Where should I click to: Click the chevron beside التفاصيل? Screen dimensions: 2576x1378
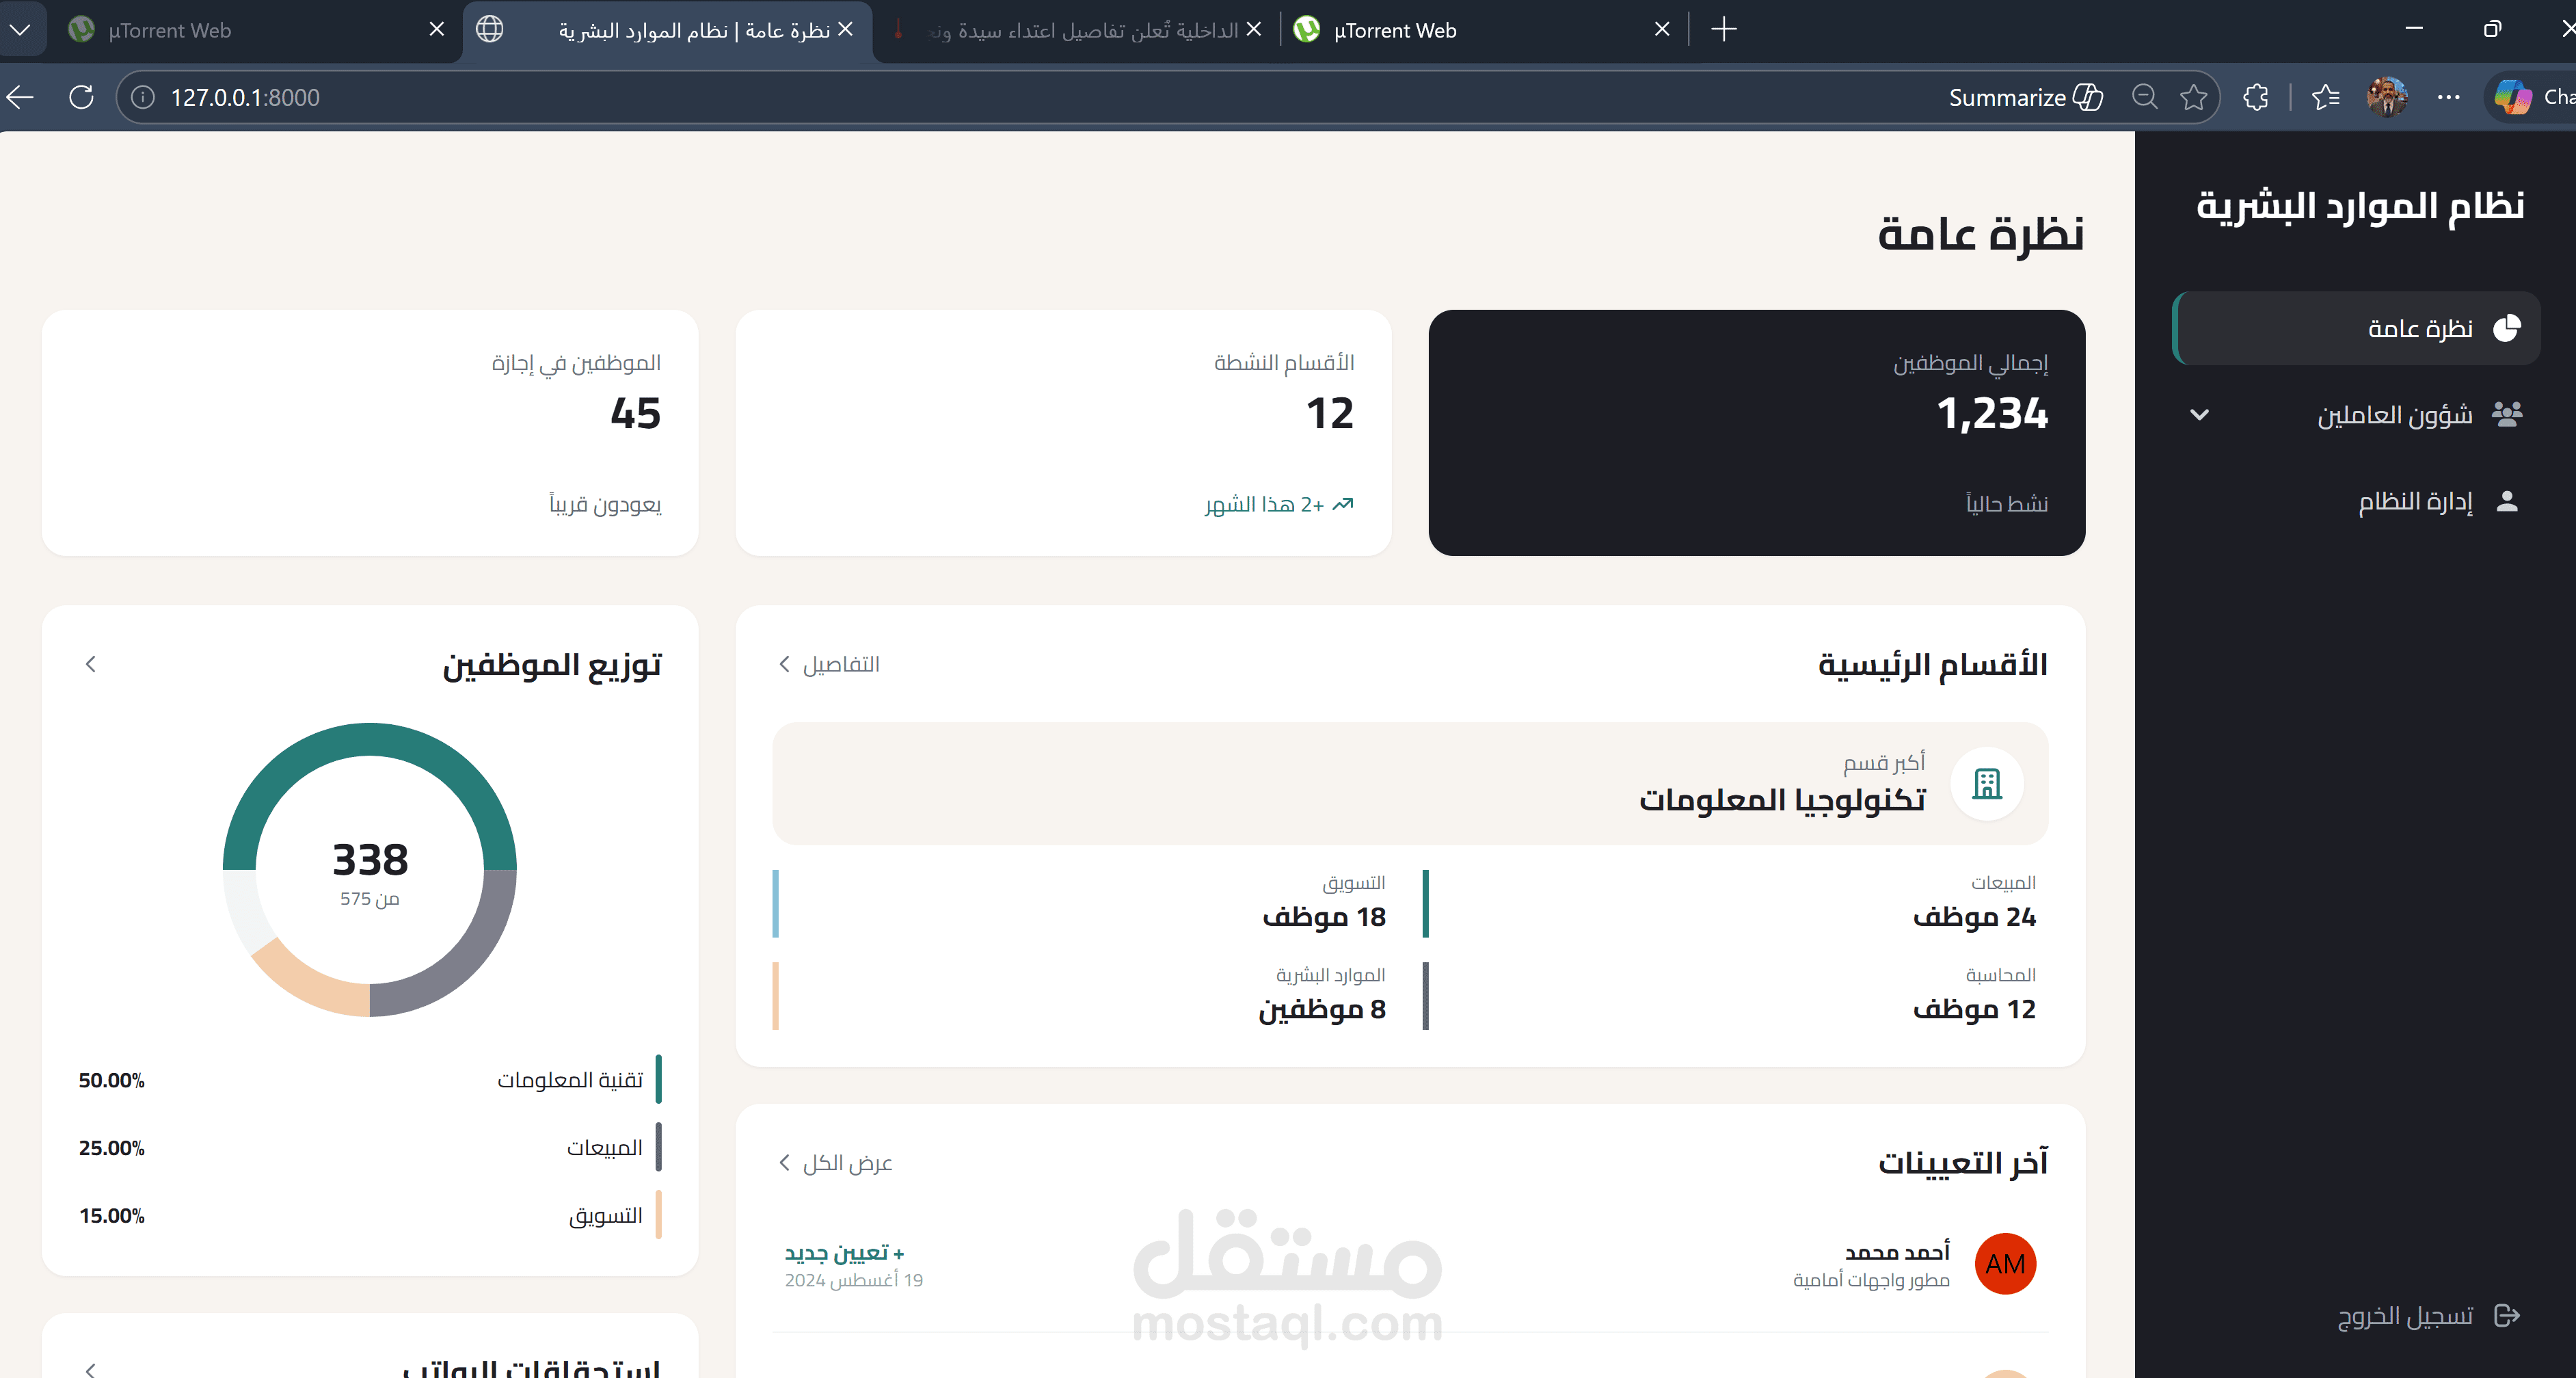[x=785, y=664]
